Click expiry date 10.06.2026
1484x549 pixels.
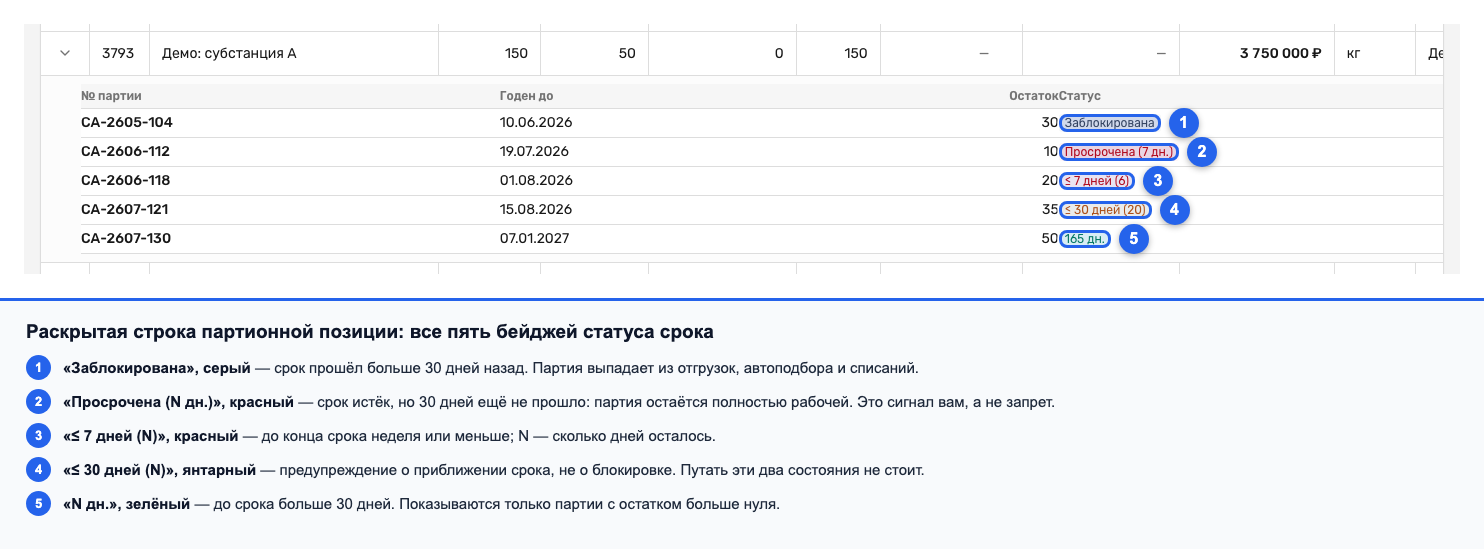point(535,123)
